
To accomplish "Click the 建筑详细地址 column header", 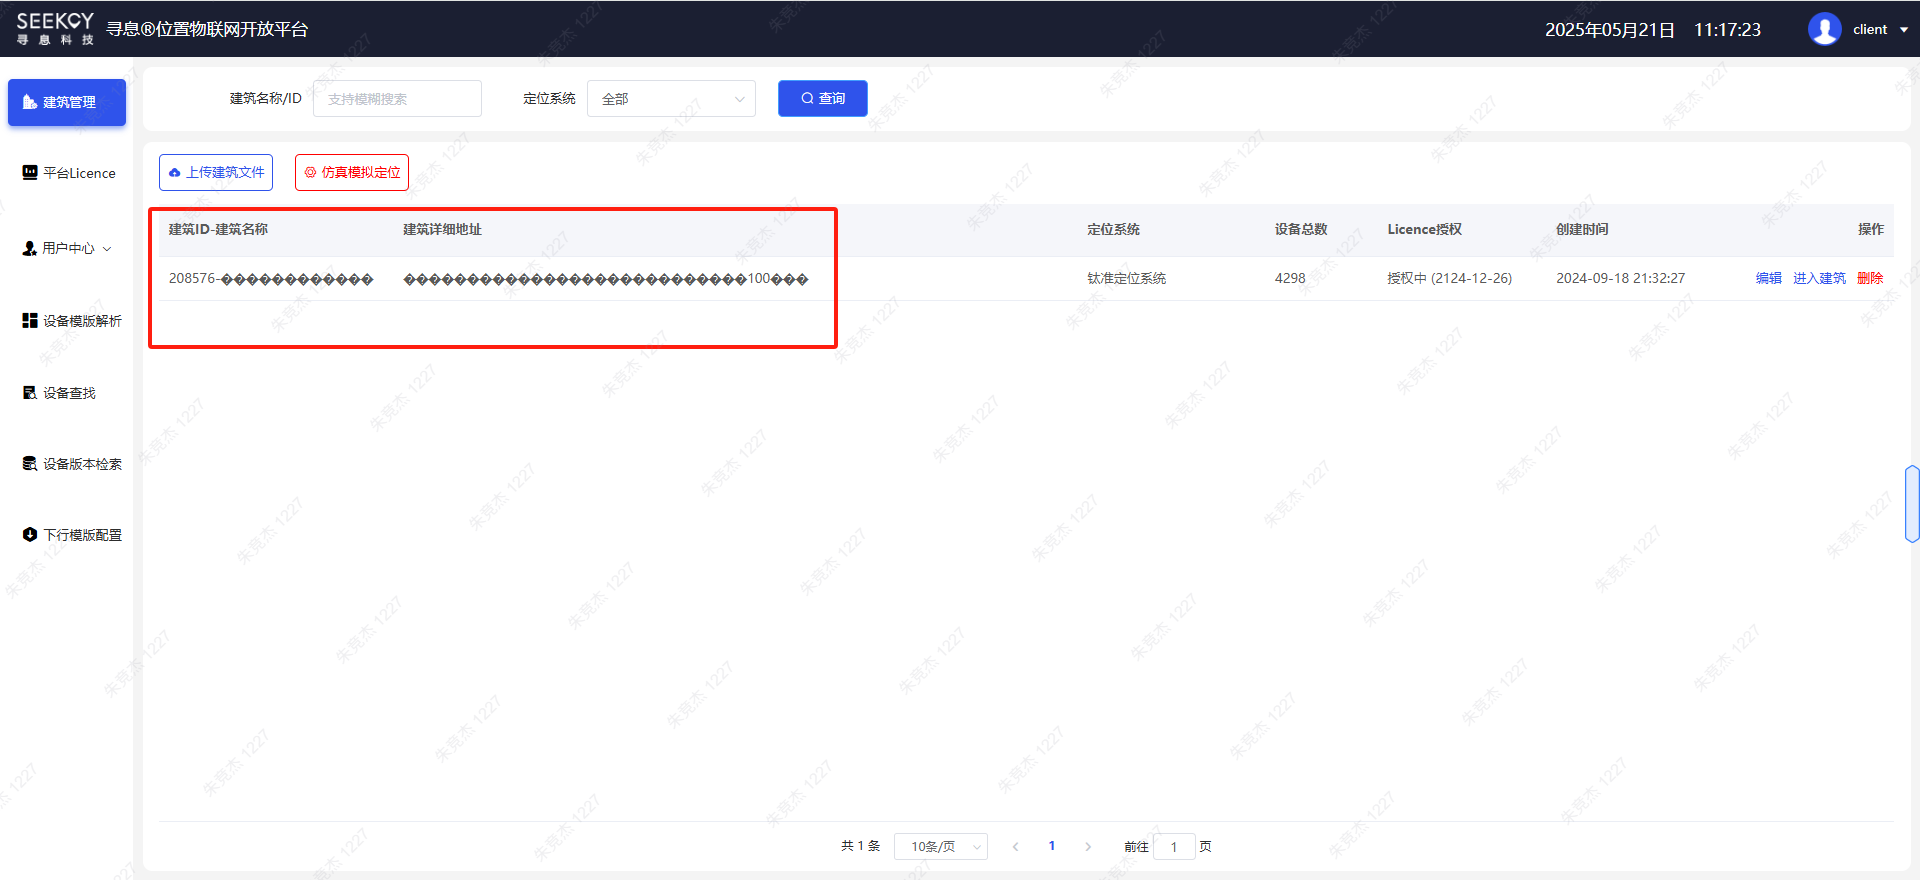I will click(442, 229).
